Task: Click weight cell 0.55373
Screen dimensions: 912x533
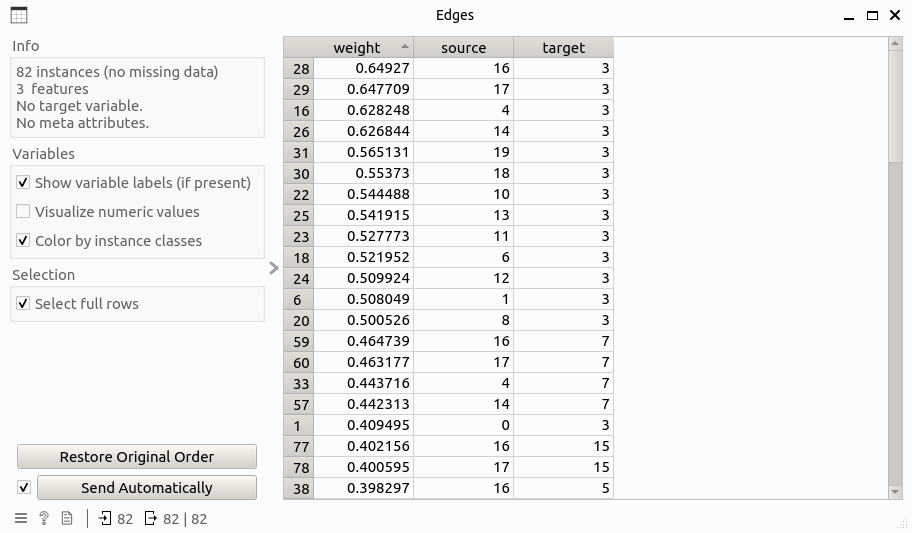Action: (364, 173)
